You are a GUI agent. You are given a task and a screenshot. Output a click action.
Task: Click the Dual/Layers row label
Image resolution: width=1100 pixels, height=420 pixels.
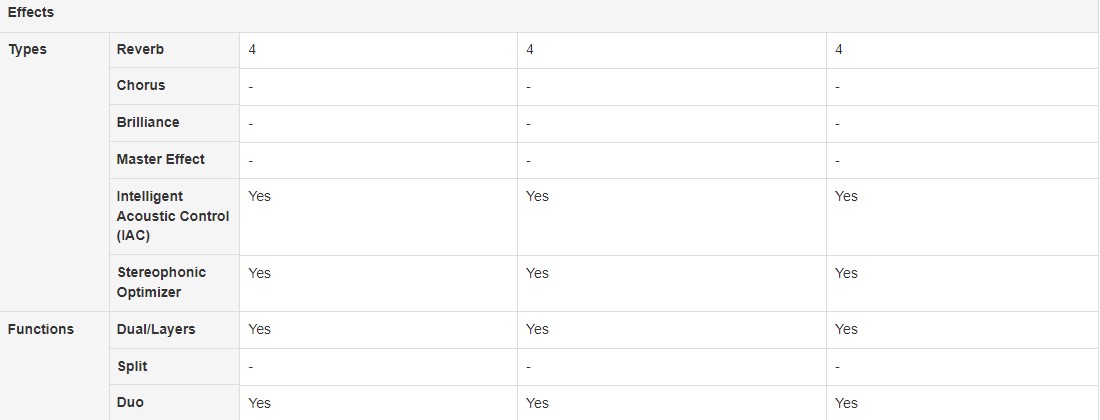pos(156,329)
